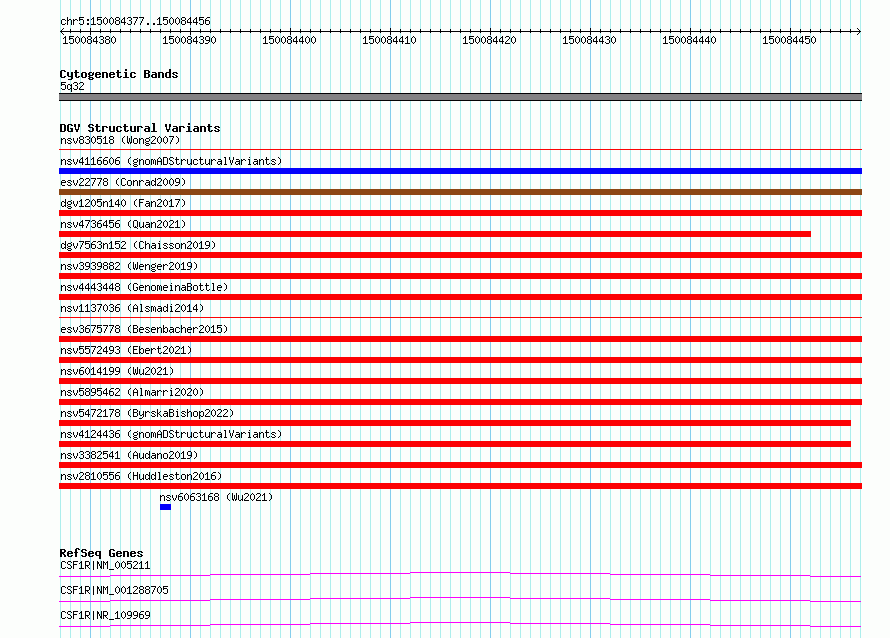Select transcript CSF1R|NM_001288705 label
Viewport: 890px width, 638px height.
tap(114, 590)
